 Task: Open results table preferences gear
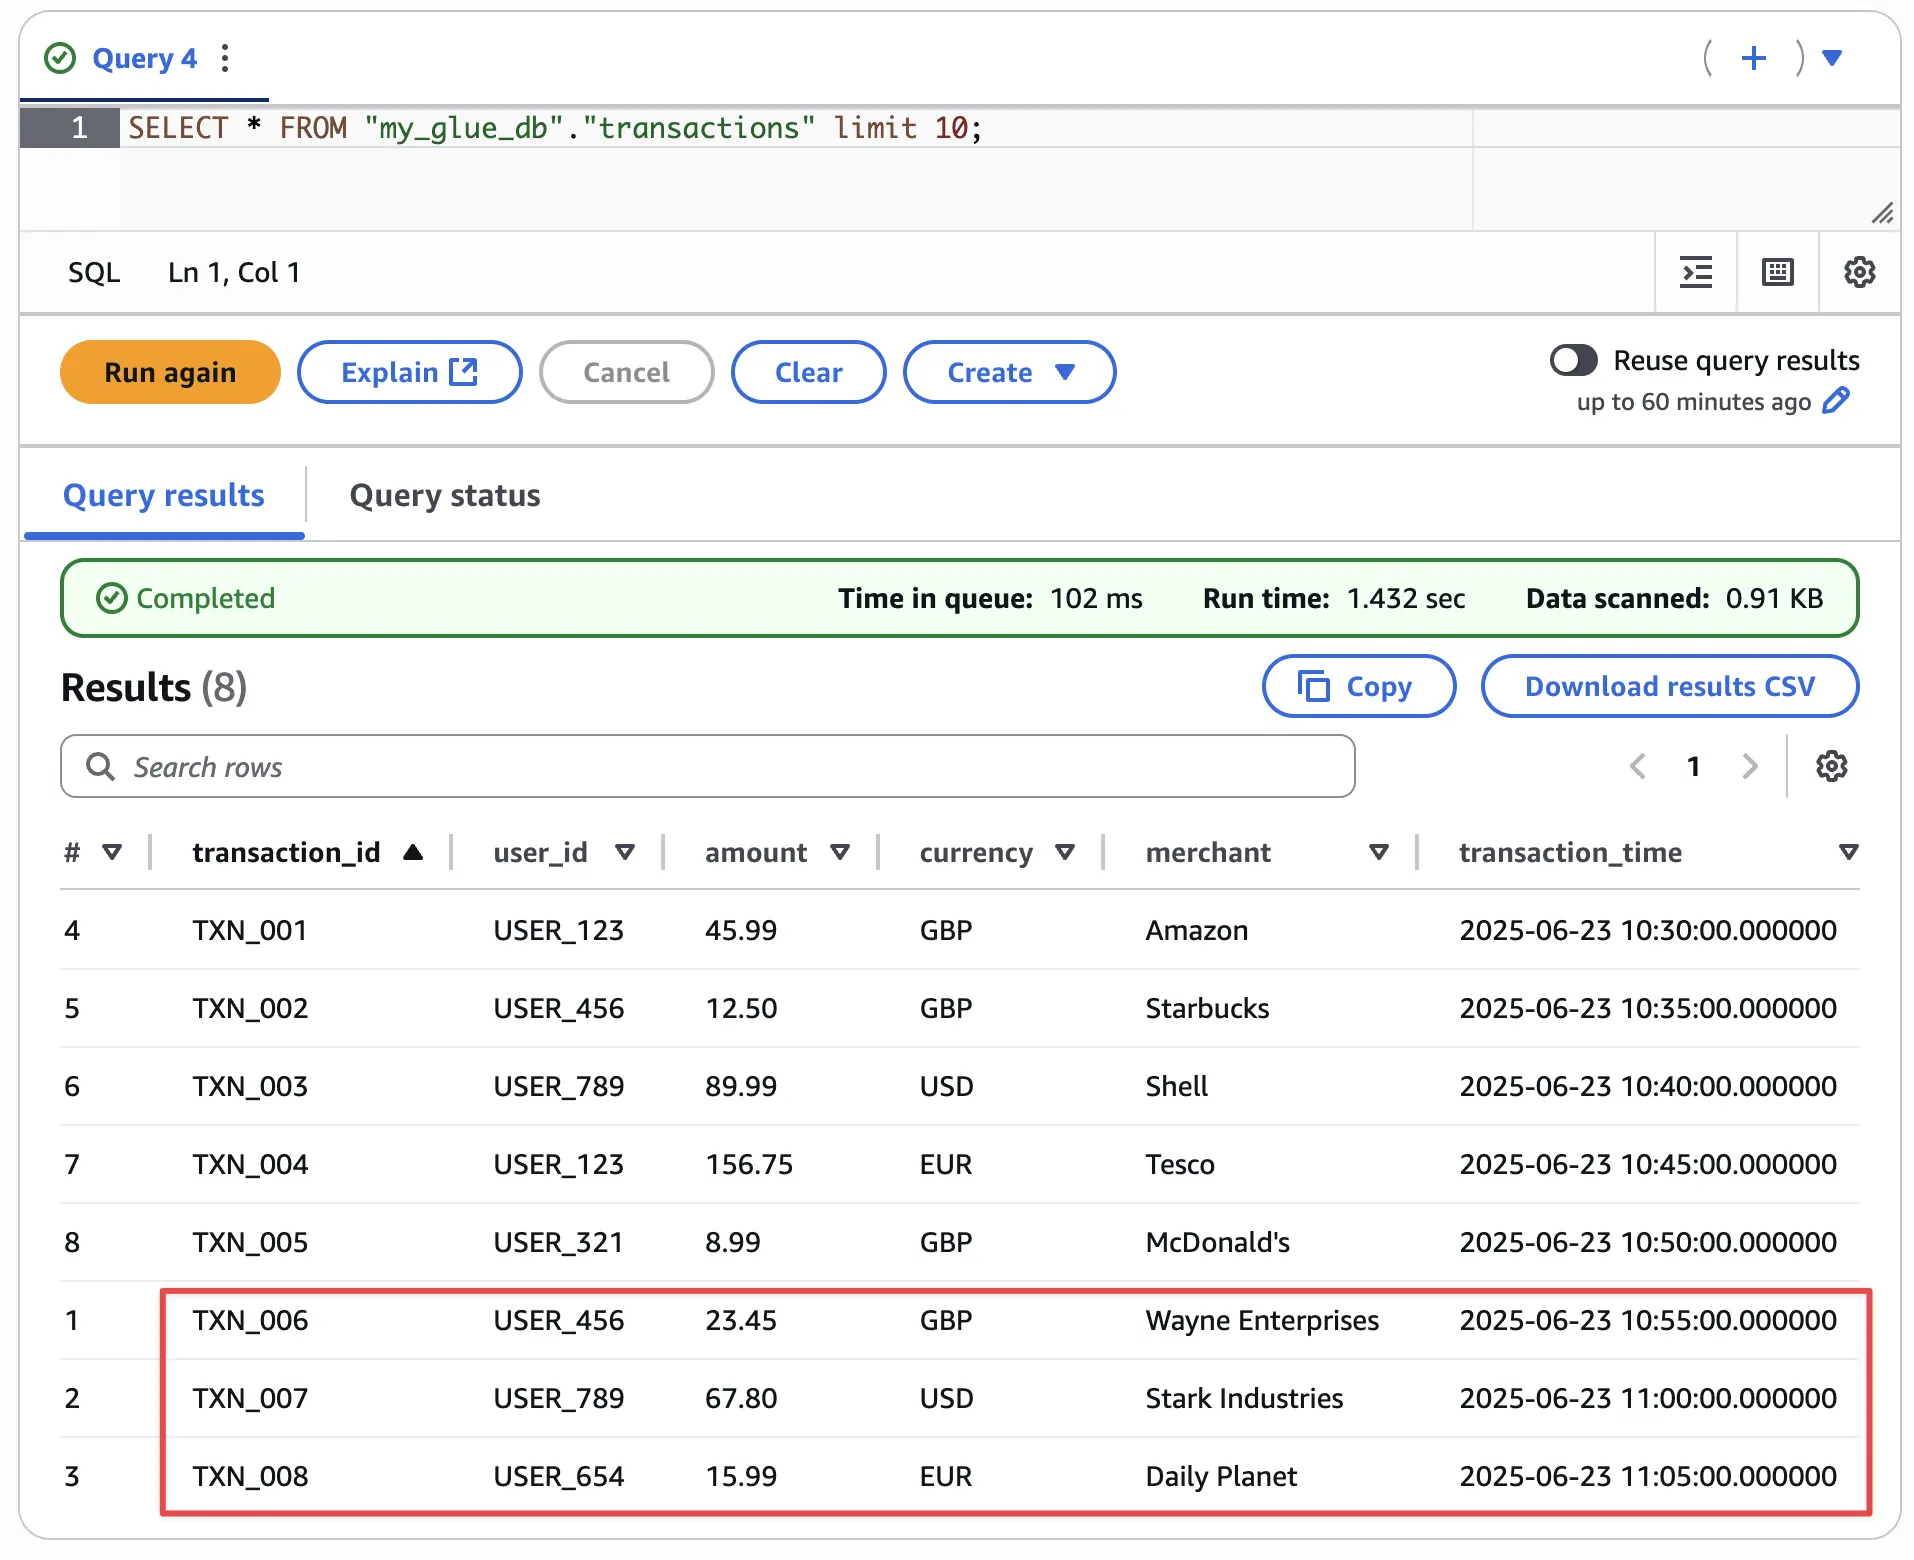pos(1831,767)
